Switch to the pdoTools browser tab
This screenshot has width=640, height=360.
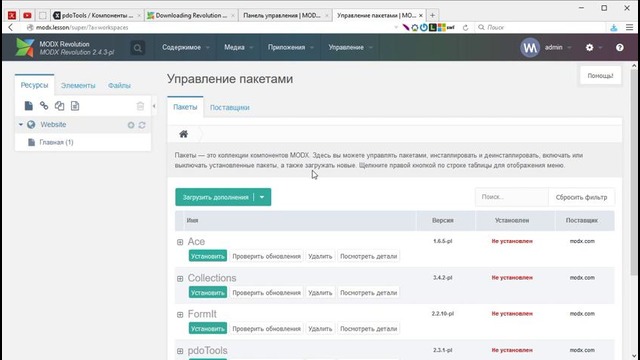(97, 16)
